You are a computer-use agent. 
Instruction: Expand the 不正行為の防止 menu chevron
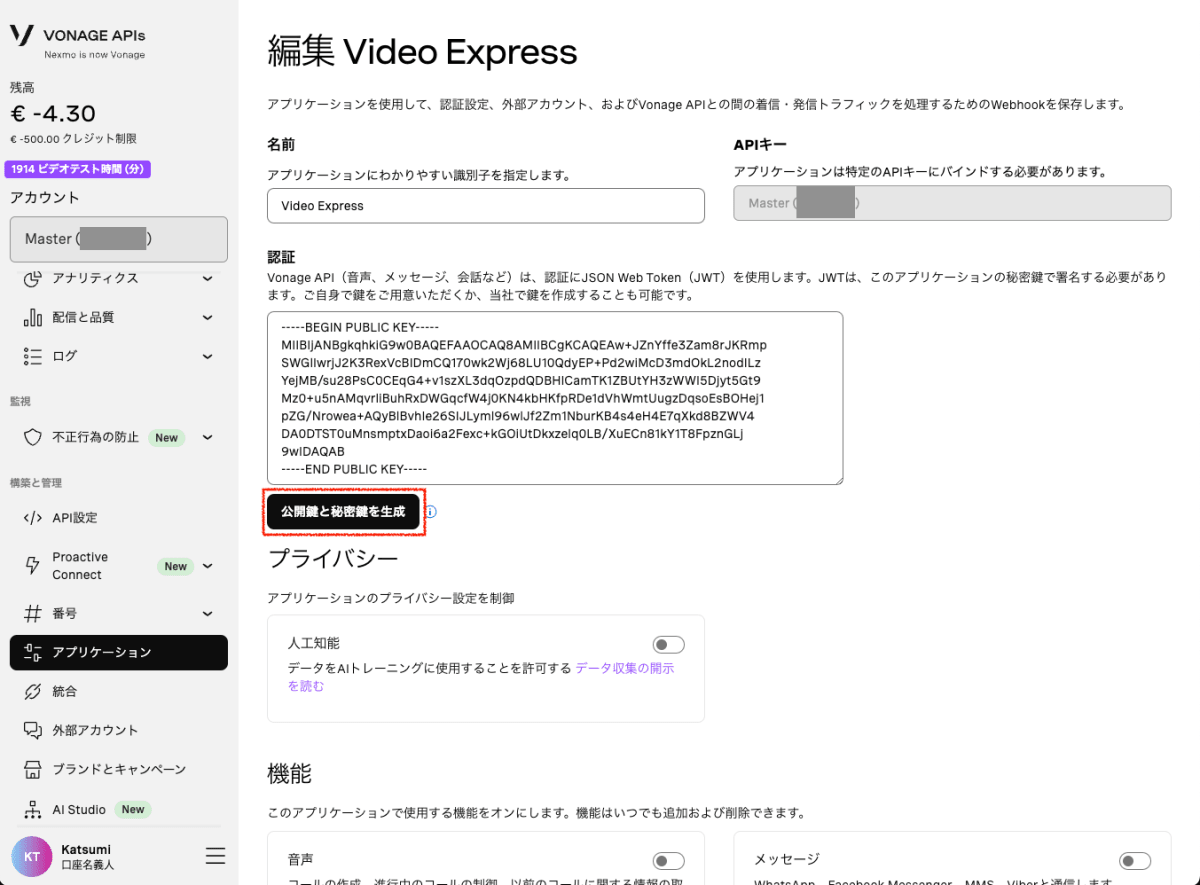click(x=208, y=437)
